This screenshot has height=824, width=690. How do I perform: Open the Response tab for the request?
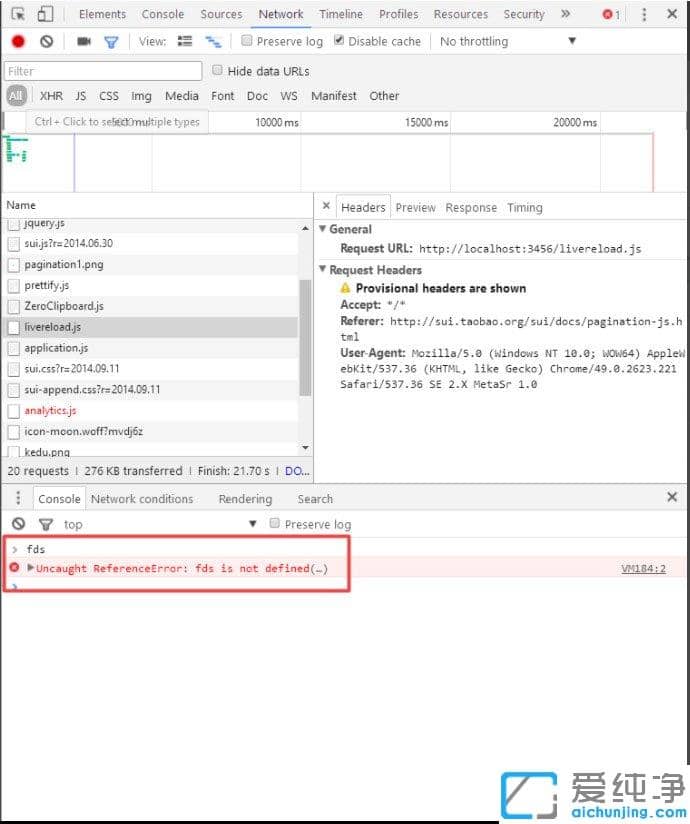point(471,207)
